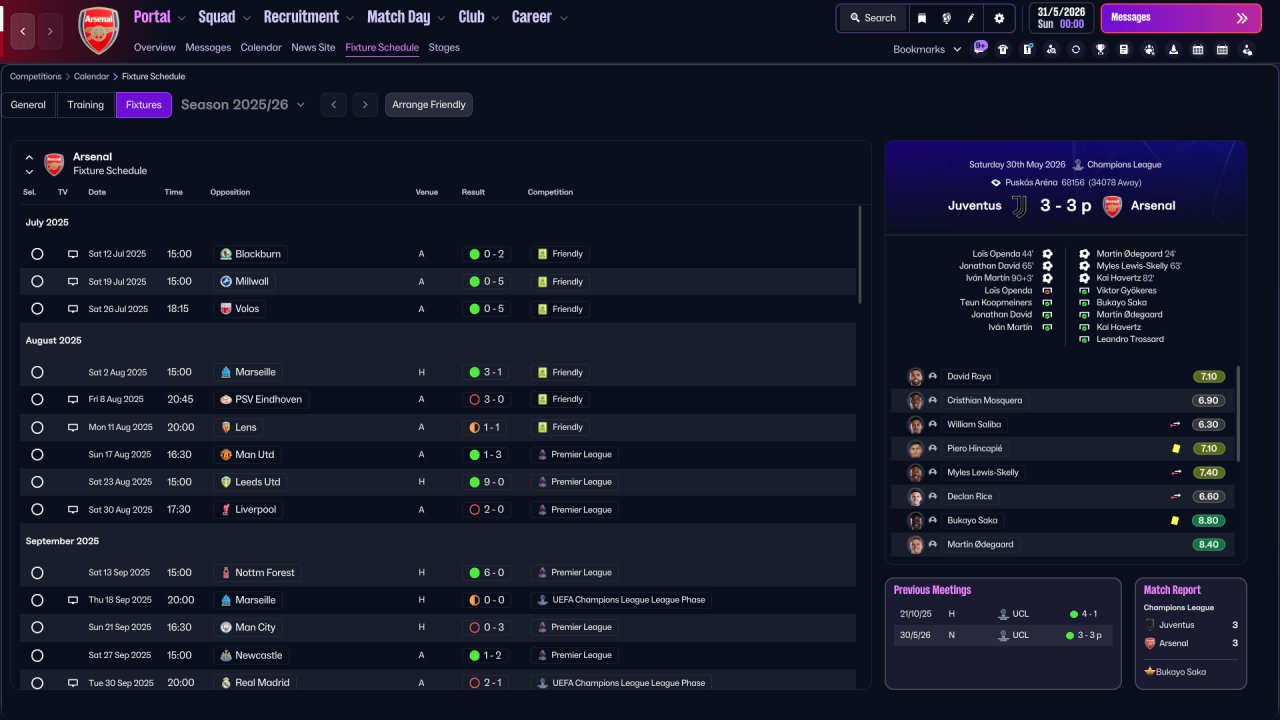Click the refresh arrows icon in the bookmarks bar
Image resolution: width=1280 pixels, height=720 pixels.
click(1075, 49)
